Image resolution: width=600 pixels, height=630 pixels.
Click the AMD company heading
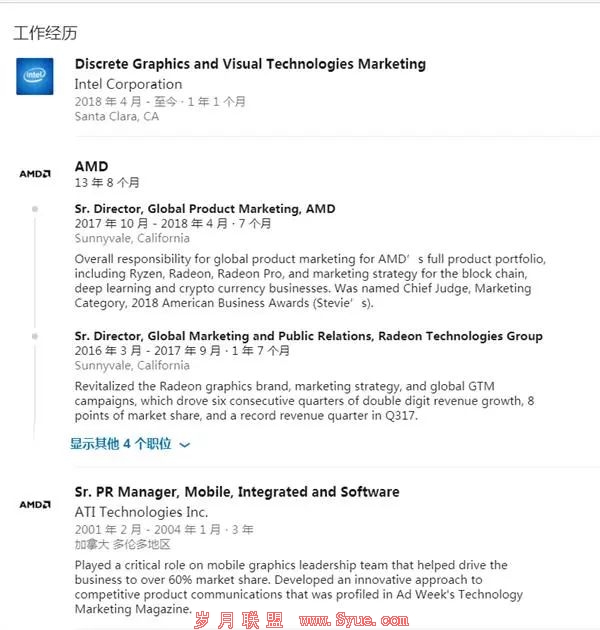(x=91, y=166)
